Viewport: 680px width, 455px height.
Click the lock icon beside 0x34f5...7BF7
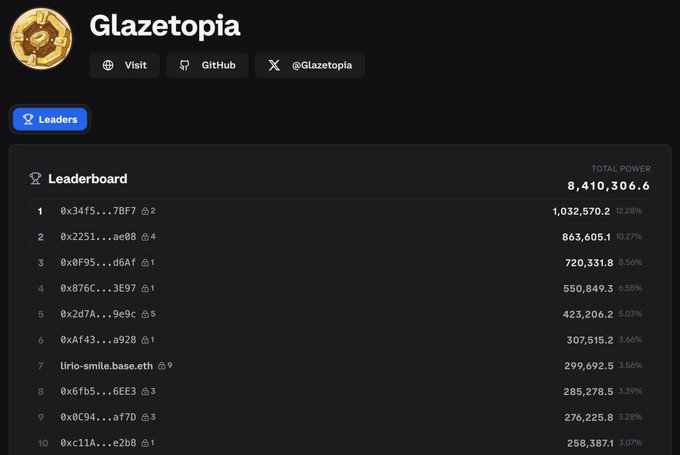[x=146, y=212]
